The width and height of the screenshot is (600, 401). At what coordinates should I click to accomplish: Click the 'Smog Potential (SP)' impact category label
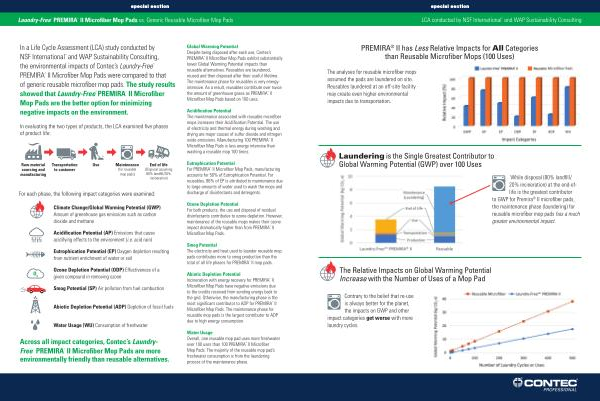point(75,288)
